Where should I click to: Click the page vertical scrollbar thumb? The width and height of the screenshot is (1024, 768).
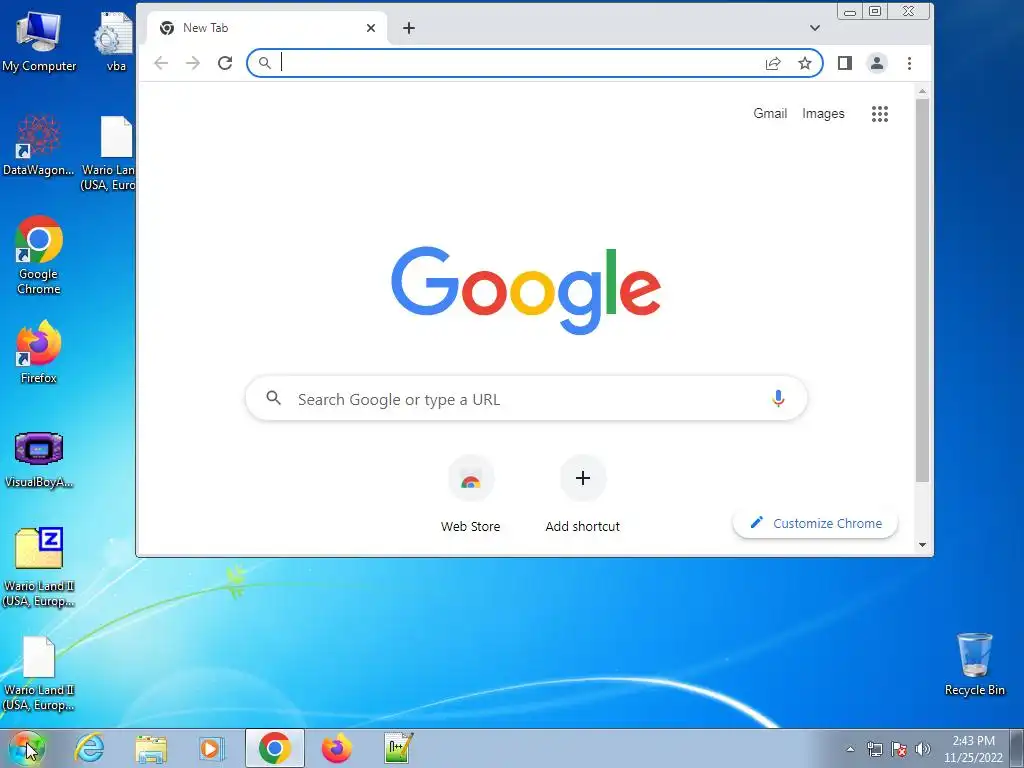(x=922, y=291)
